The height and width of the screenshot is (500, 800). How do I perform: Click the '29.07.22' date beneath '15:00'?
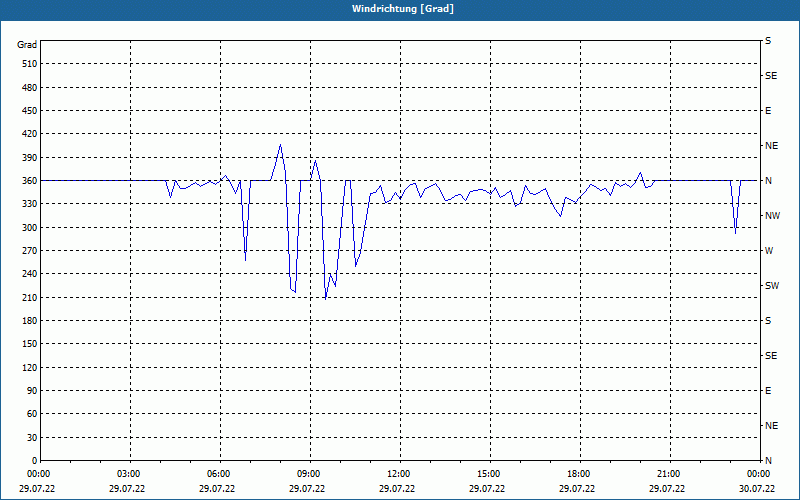pyautogui.click(x=487, y=489)
